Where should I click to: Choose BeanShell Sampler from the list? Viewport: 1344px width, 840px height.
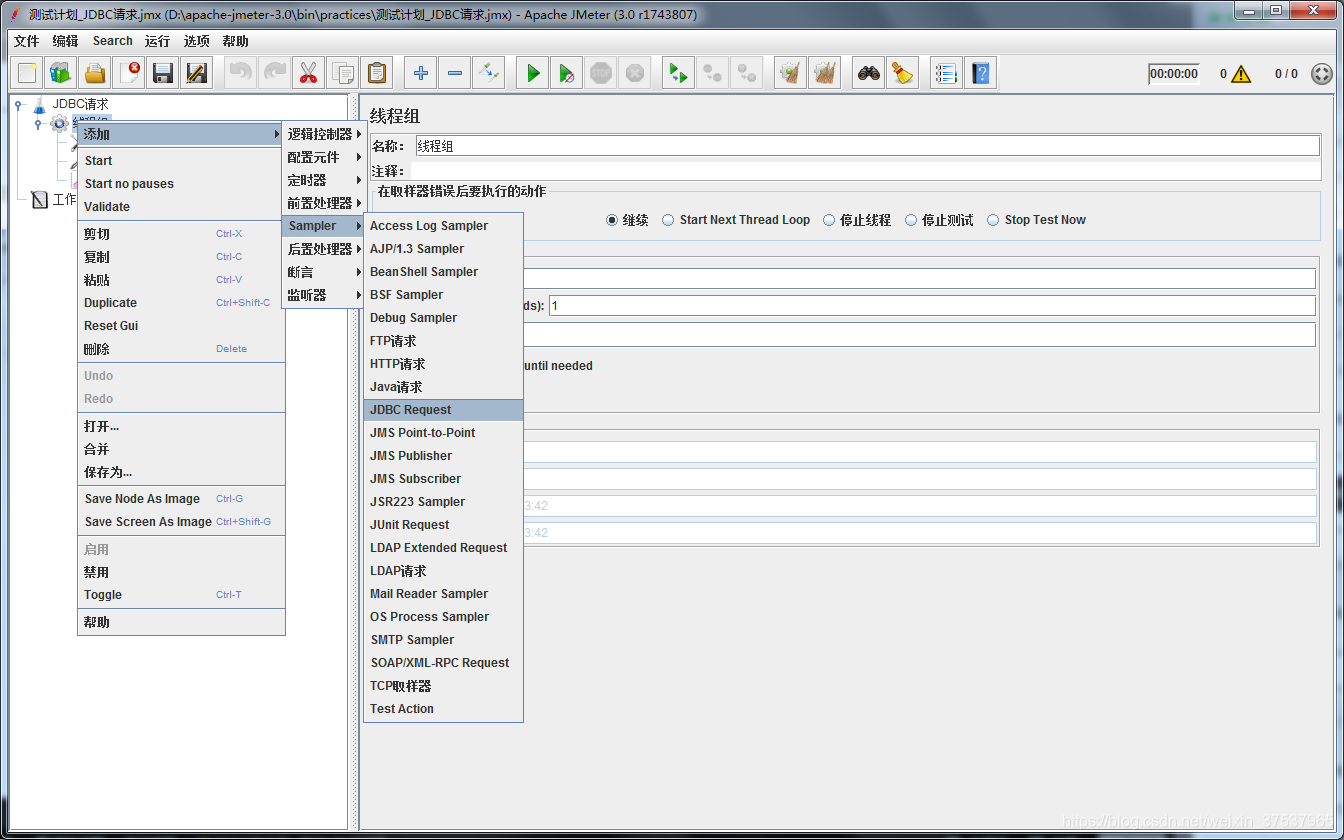[x=443, y=272]
